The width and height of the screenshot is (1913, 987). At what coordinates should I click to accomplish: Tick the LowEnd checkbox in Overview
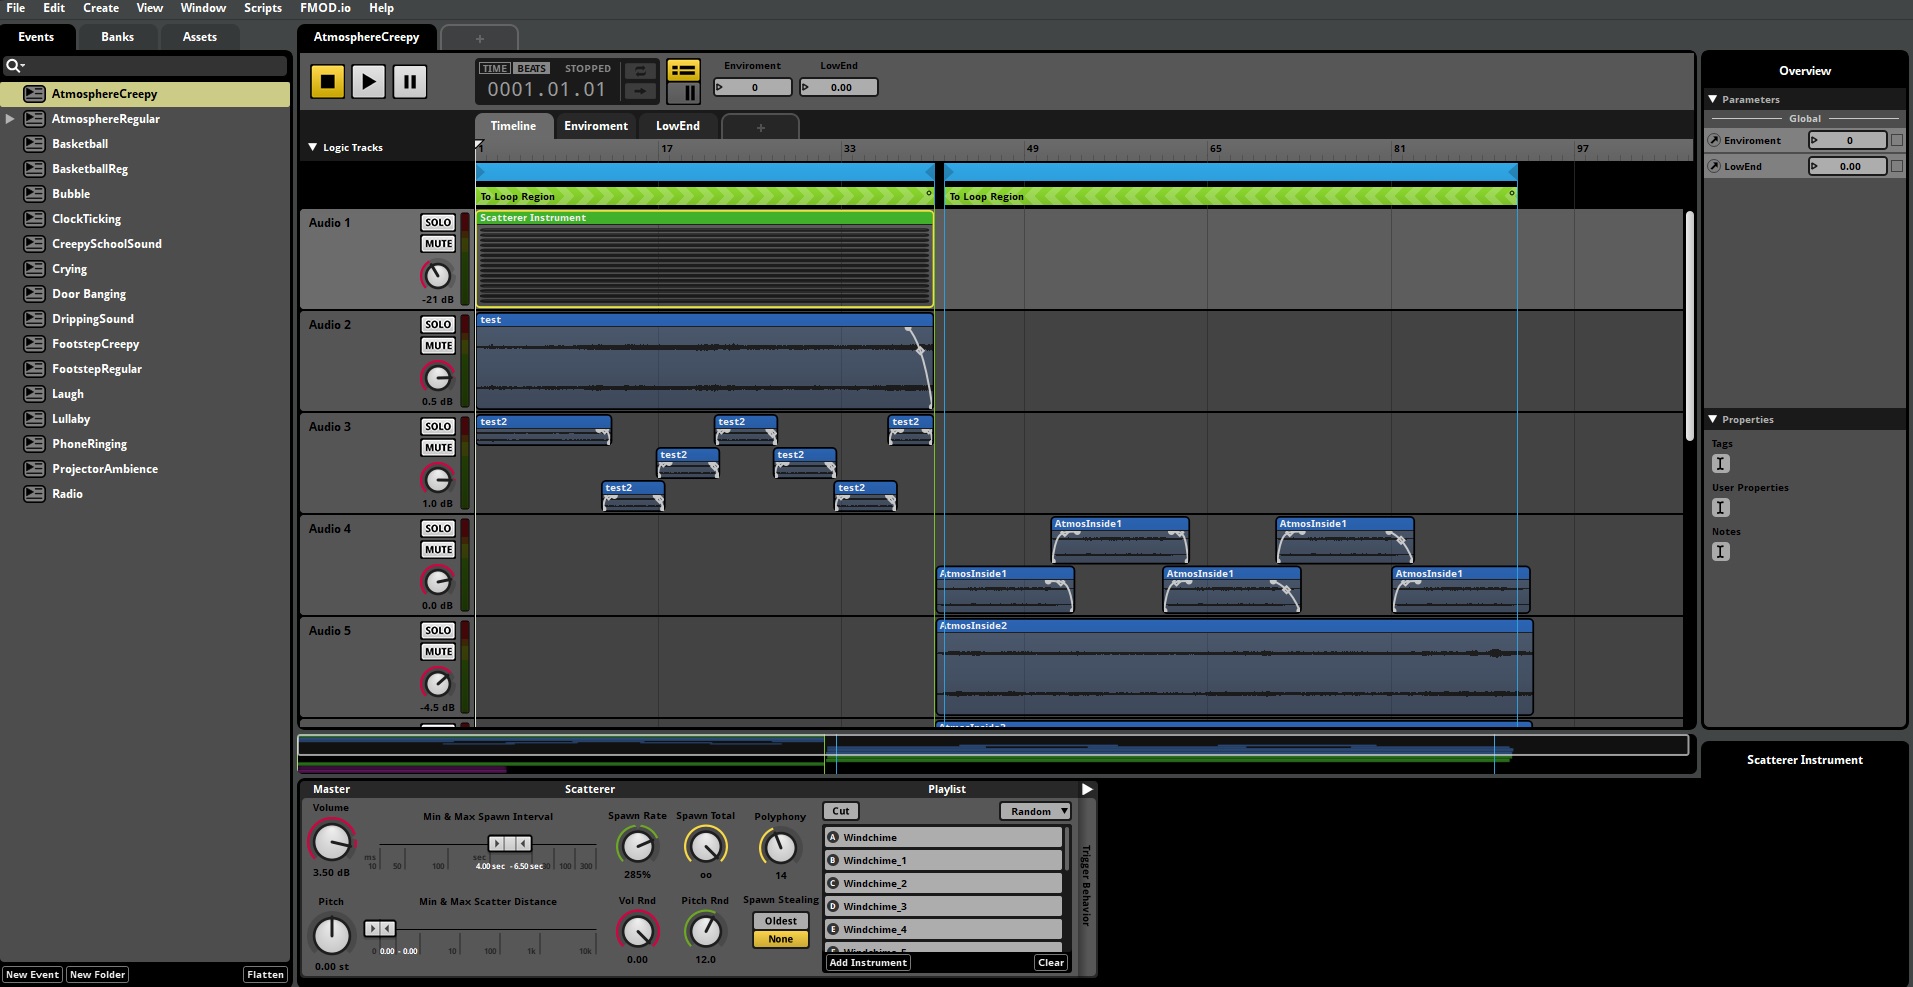pyautogui.click(x=1896, y=166)
